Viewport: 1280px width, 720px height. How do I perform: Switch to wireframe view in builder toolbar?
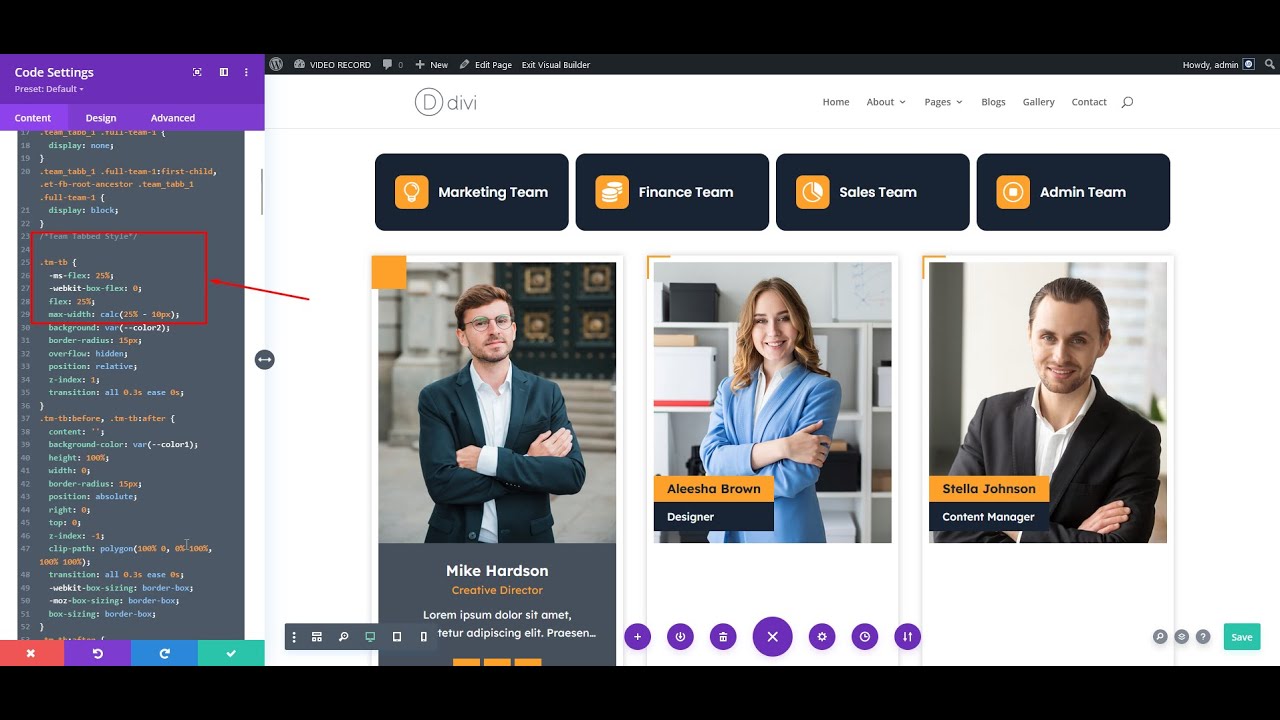coord(317,637)
